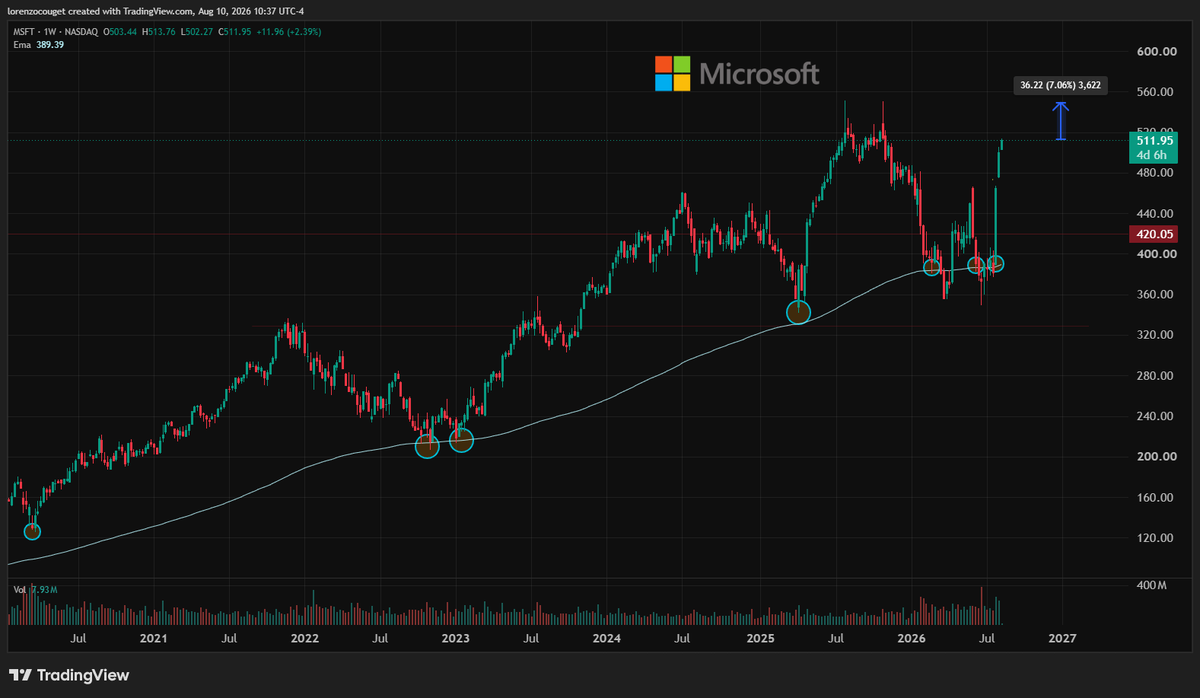
Task: Select the circle marker at the early 2023 low
Action: [x=461, y=439]
